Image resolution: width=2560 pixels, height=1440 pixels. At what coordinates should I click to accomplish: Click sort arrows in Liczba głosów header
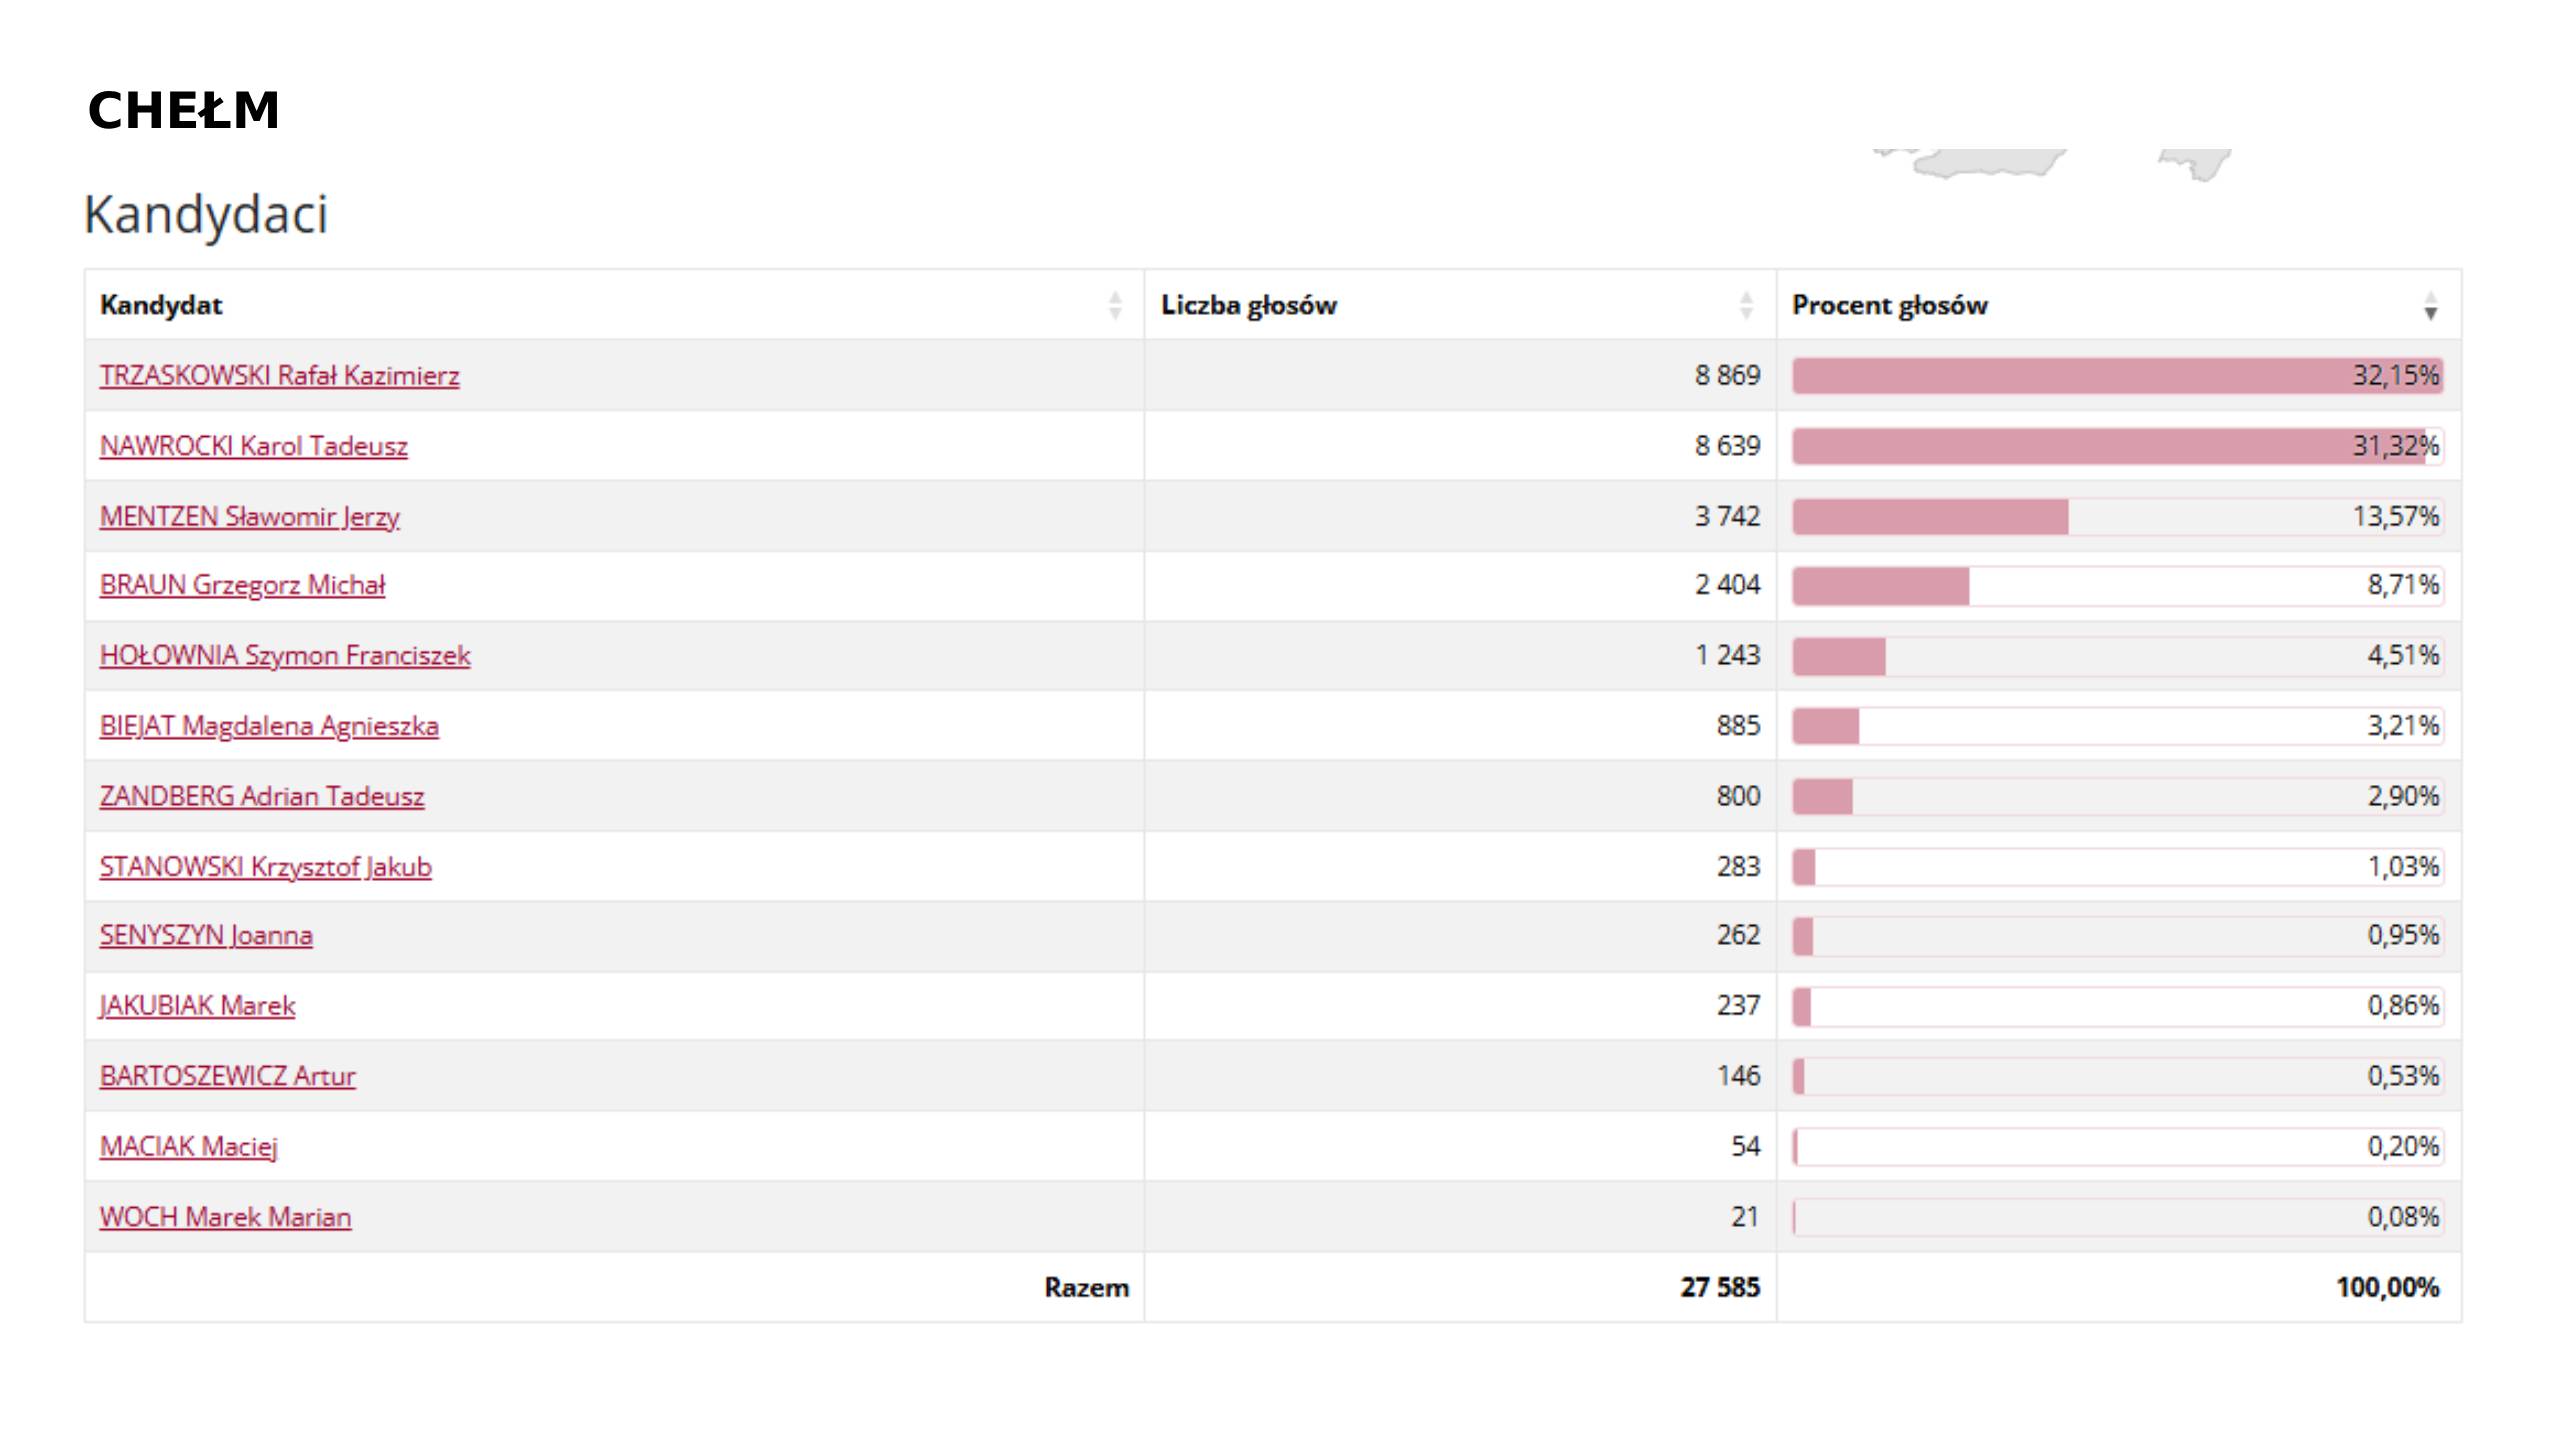pos(1746,305)
